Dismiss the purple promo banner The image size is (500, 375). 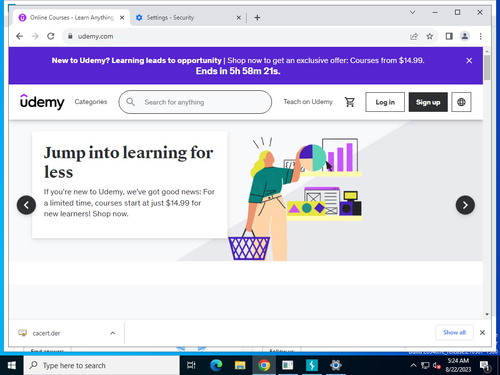469,61
